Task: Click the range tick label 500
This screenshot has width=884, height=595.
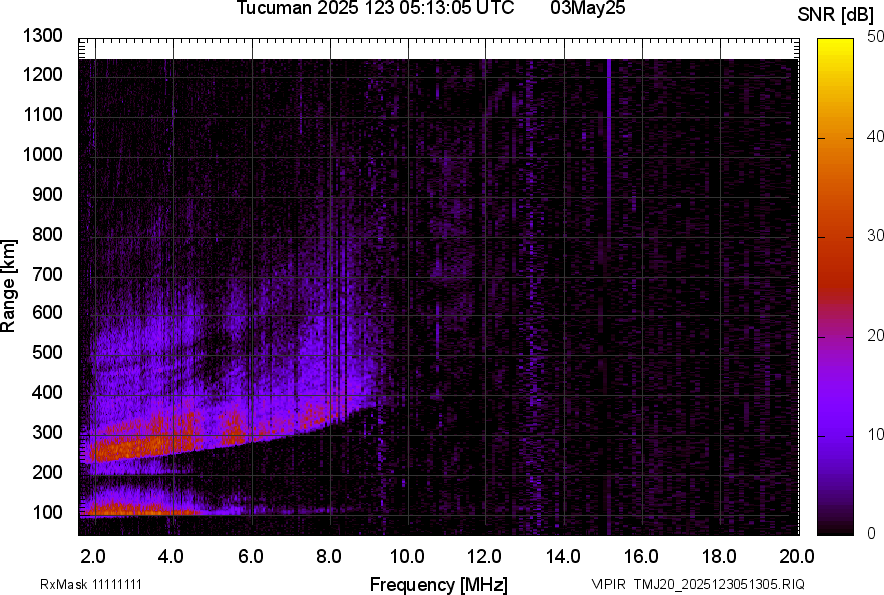Action: pos(47,352)
